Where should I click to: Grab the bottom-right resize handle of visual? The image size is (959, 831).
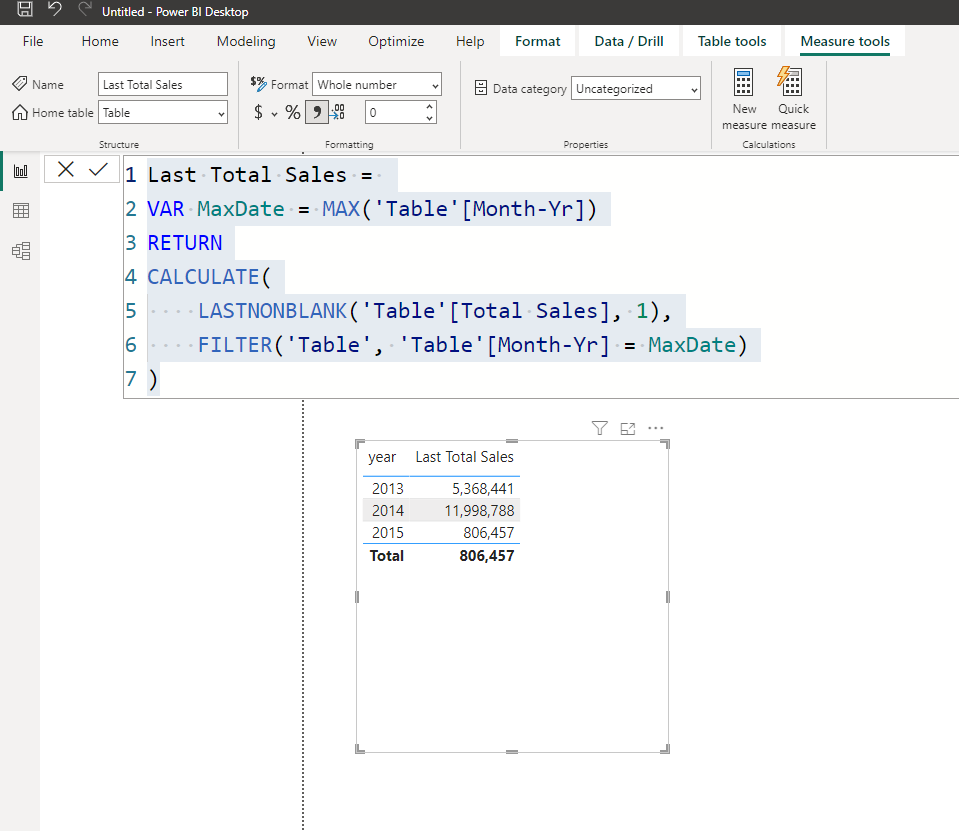[665, 749]
